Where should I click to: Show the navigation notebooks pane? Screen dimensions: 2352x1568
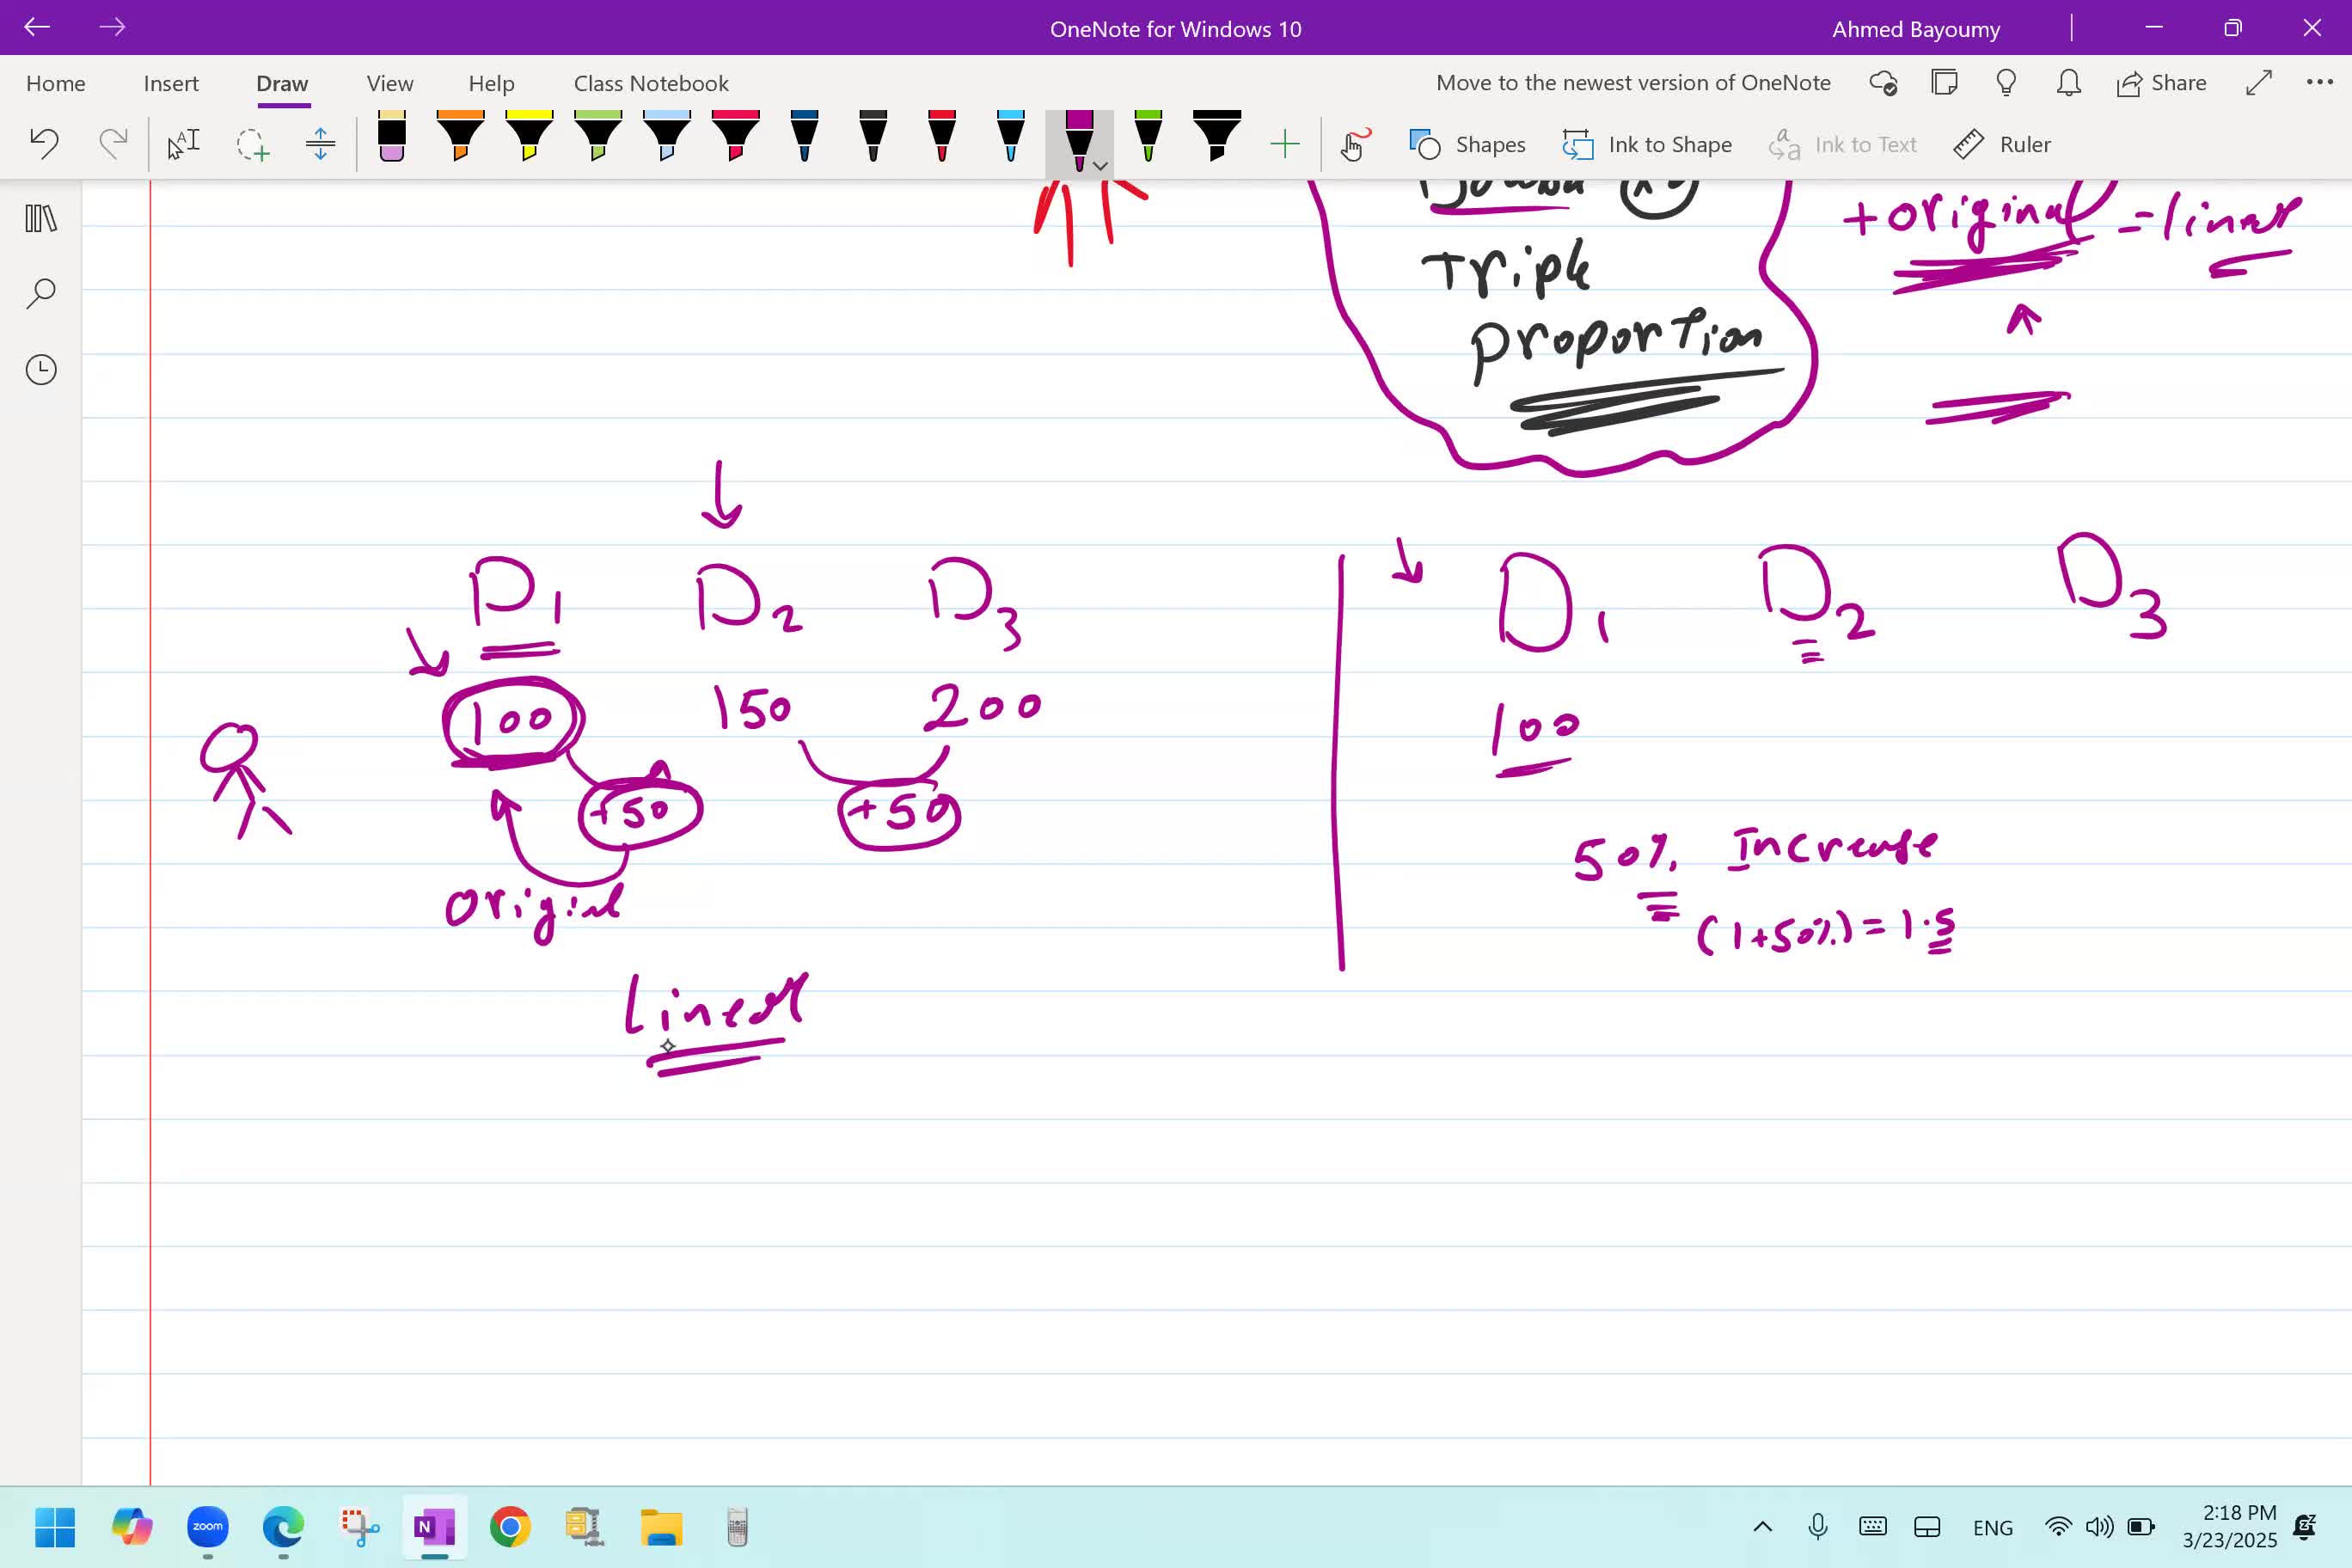(41, 218)
